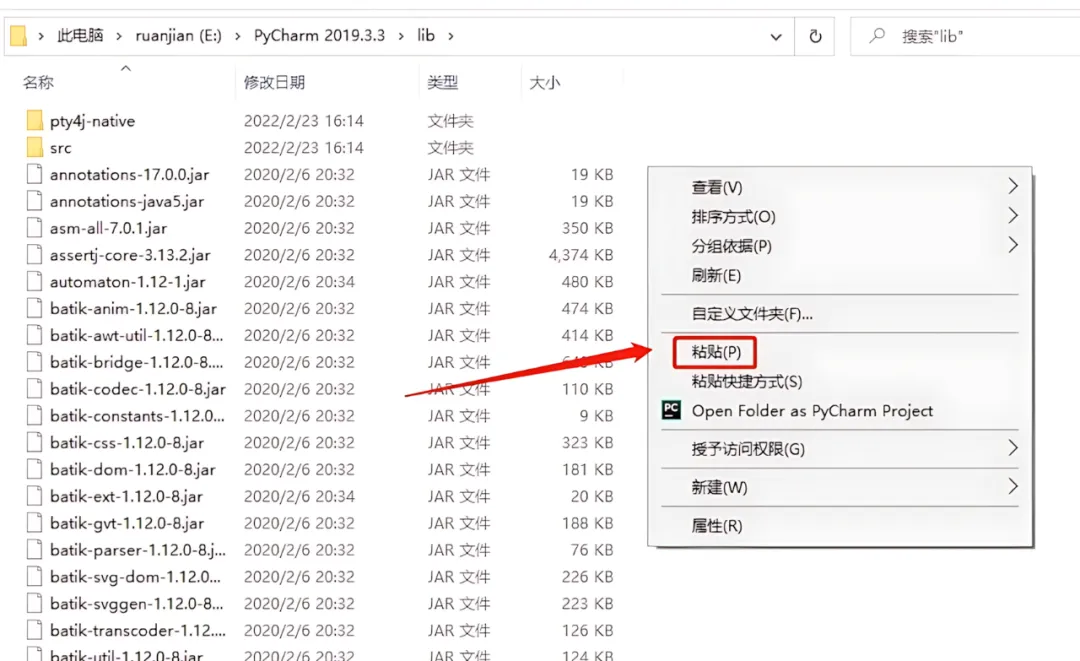Open 新建(W) submenu arrow
The image size is (1080, 661).
click(1012, 487)
